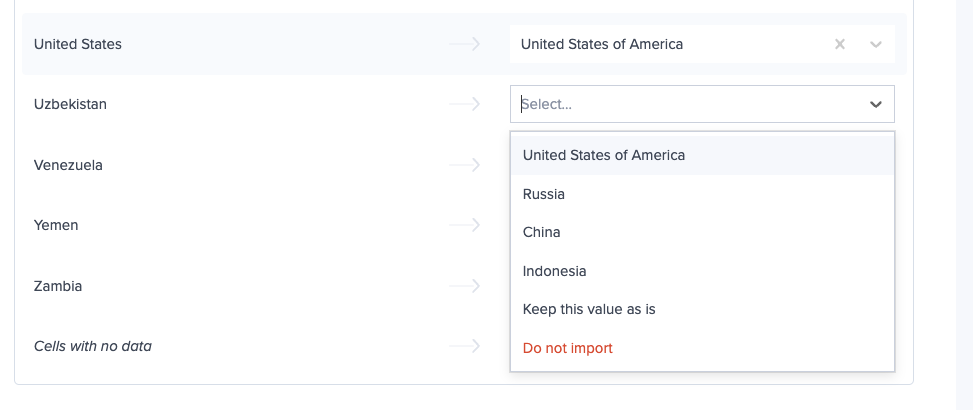
Task: Select Russia from dropdown list
Action: pos(544,194)
